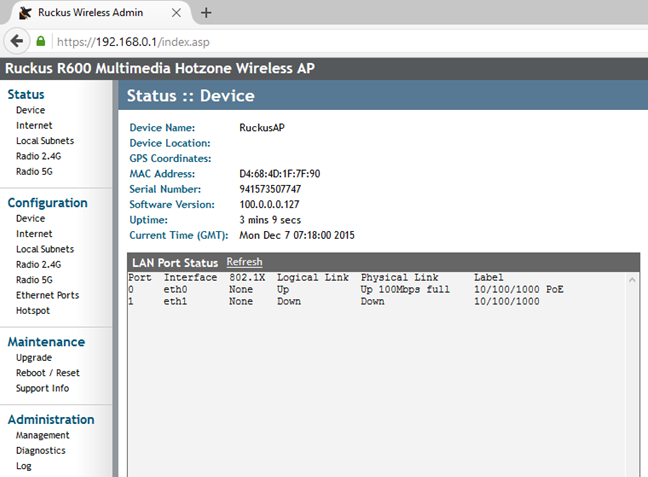The width and height of the screenshot is (648, 477).
Task: Click the Ruckus dog favicon in tab
Action: pyautogui.click(x=25, y=13)
